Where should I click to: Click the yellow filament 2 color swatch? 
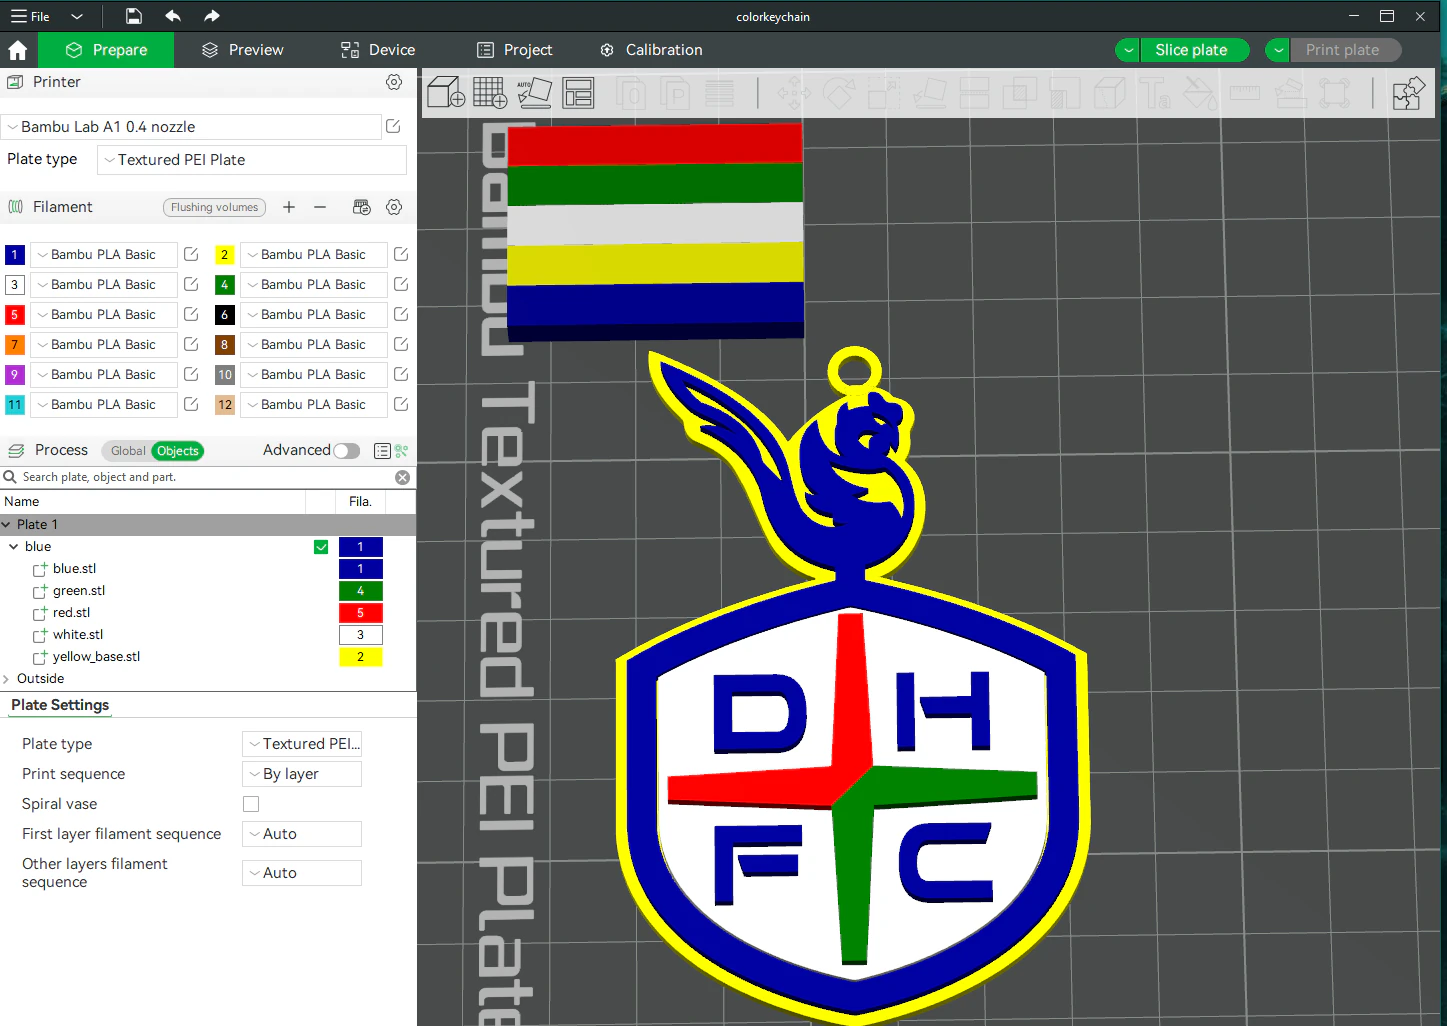pos(225,254)
